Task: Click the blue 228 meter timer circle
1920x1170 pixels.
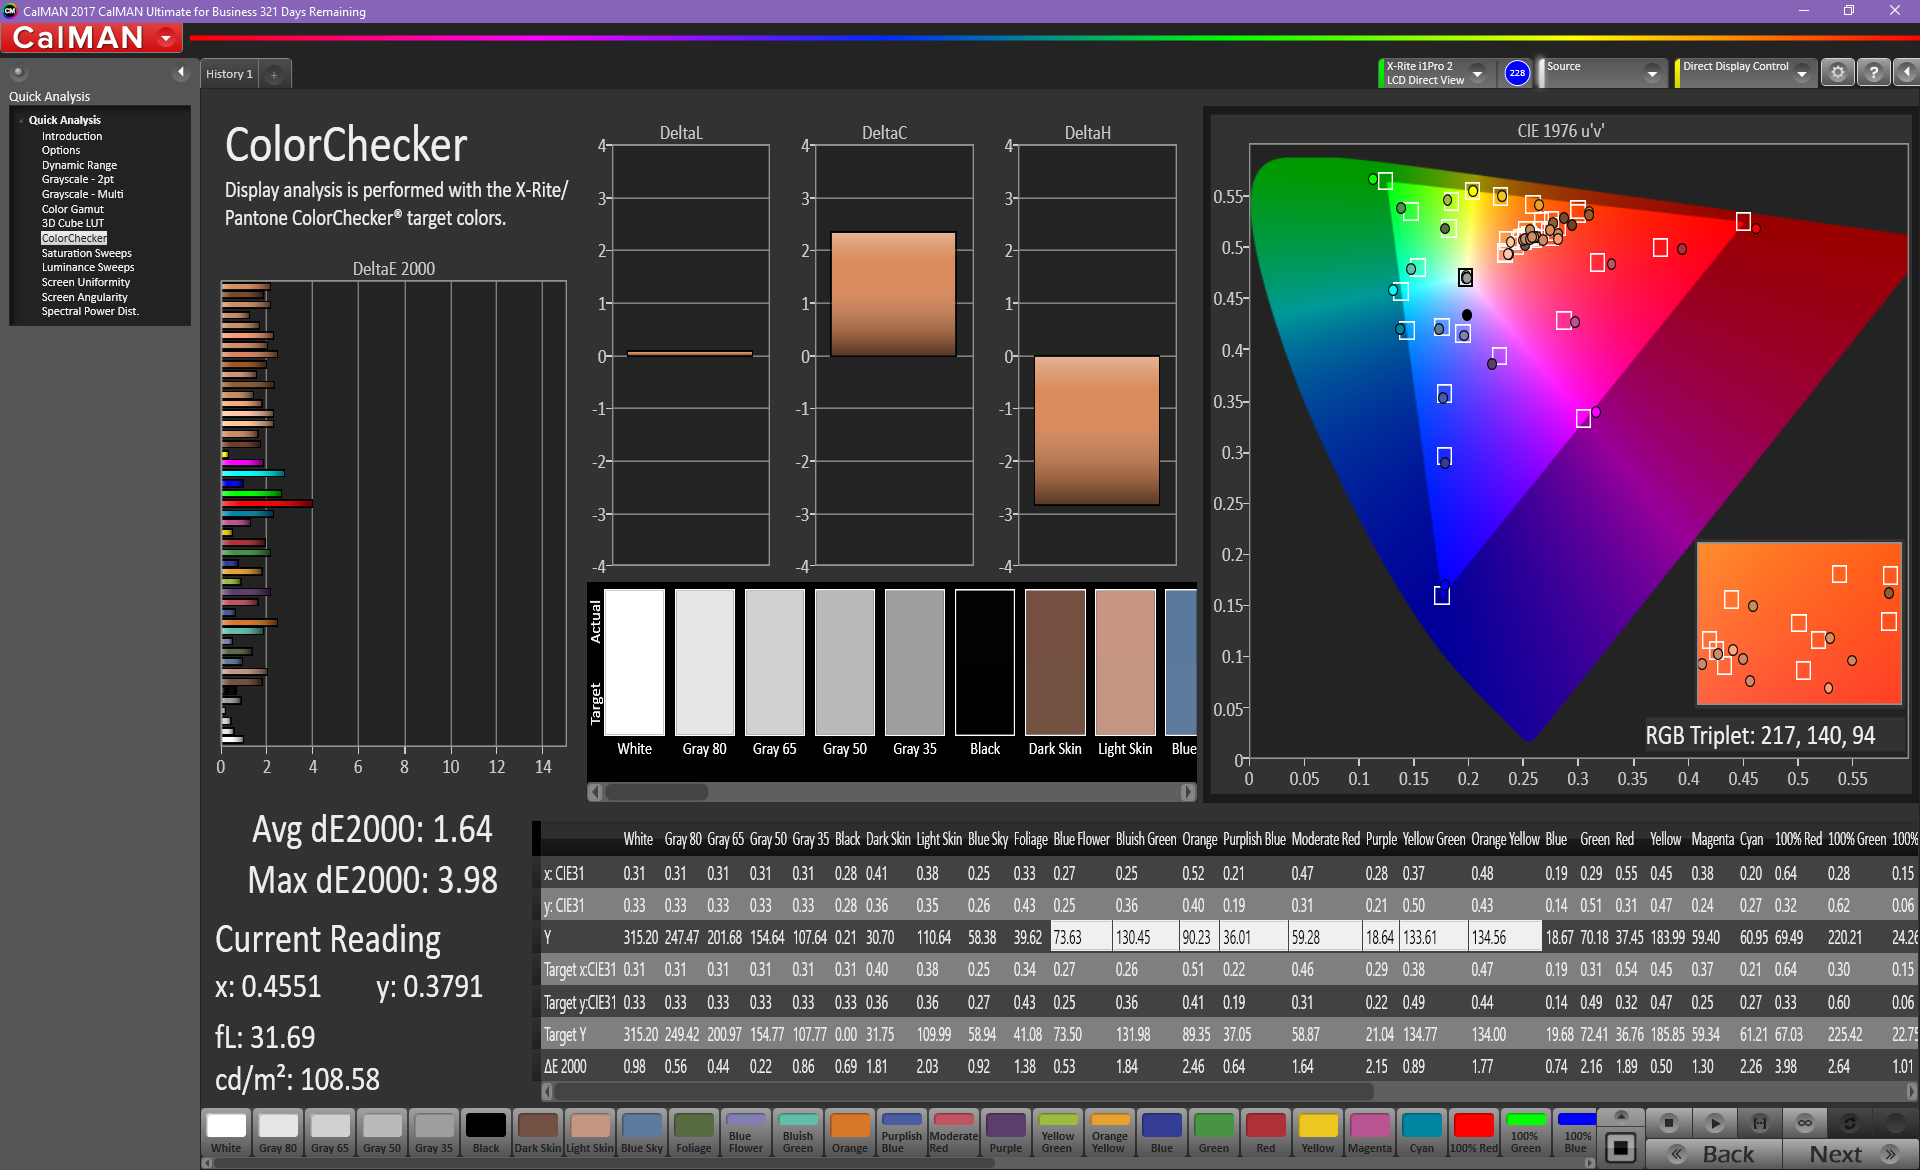Action: (1517, 73)
